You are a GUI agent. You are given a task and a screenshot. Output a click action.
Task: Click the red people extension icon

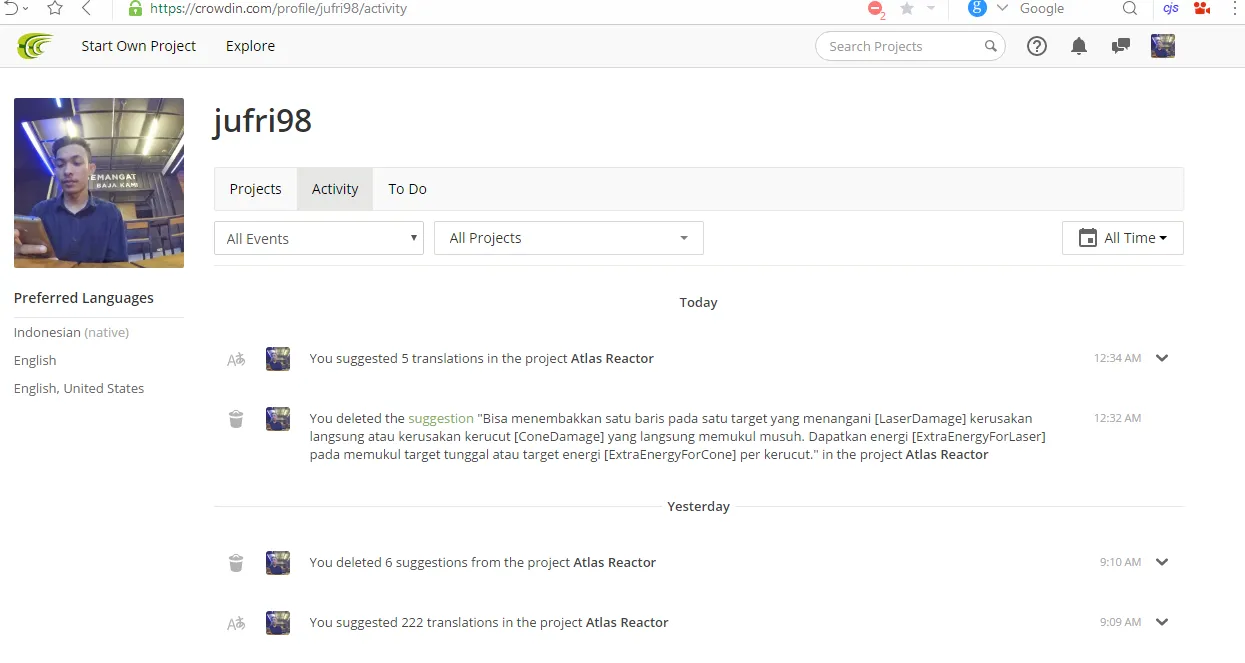point(1201,8)
